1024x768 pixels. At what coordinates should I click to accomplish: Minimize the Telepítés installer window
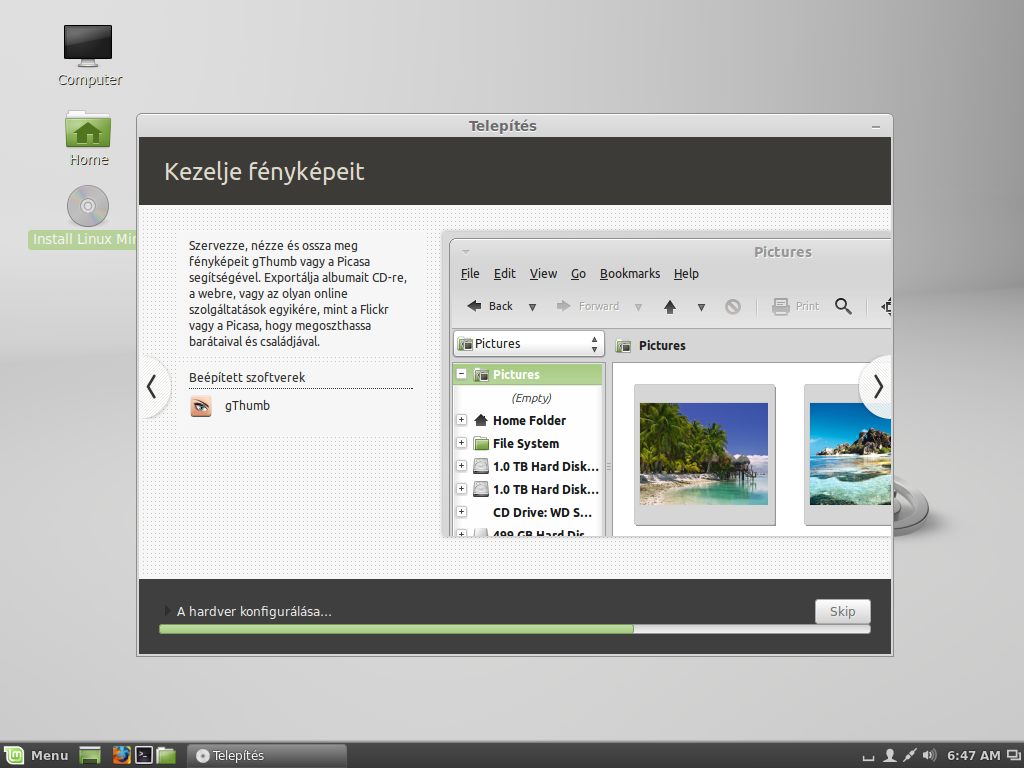click(x=876, y=127)
